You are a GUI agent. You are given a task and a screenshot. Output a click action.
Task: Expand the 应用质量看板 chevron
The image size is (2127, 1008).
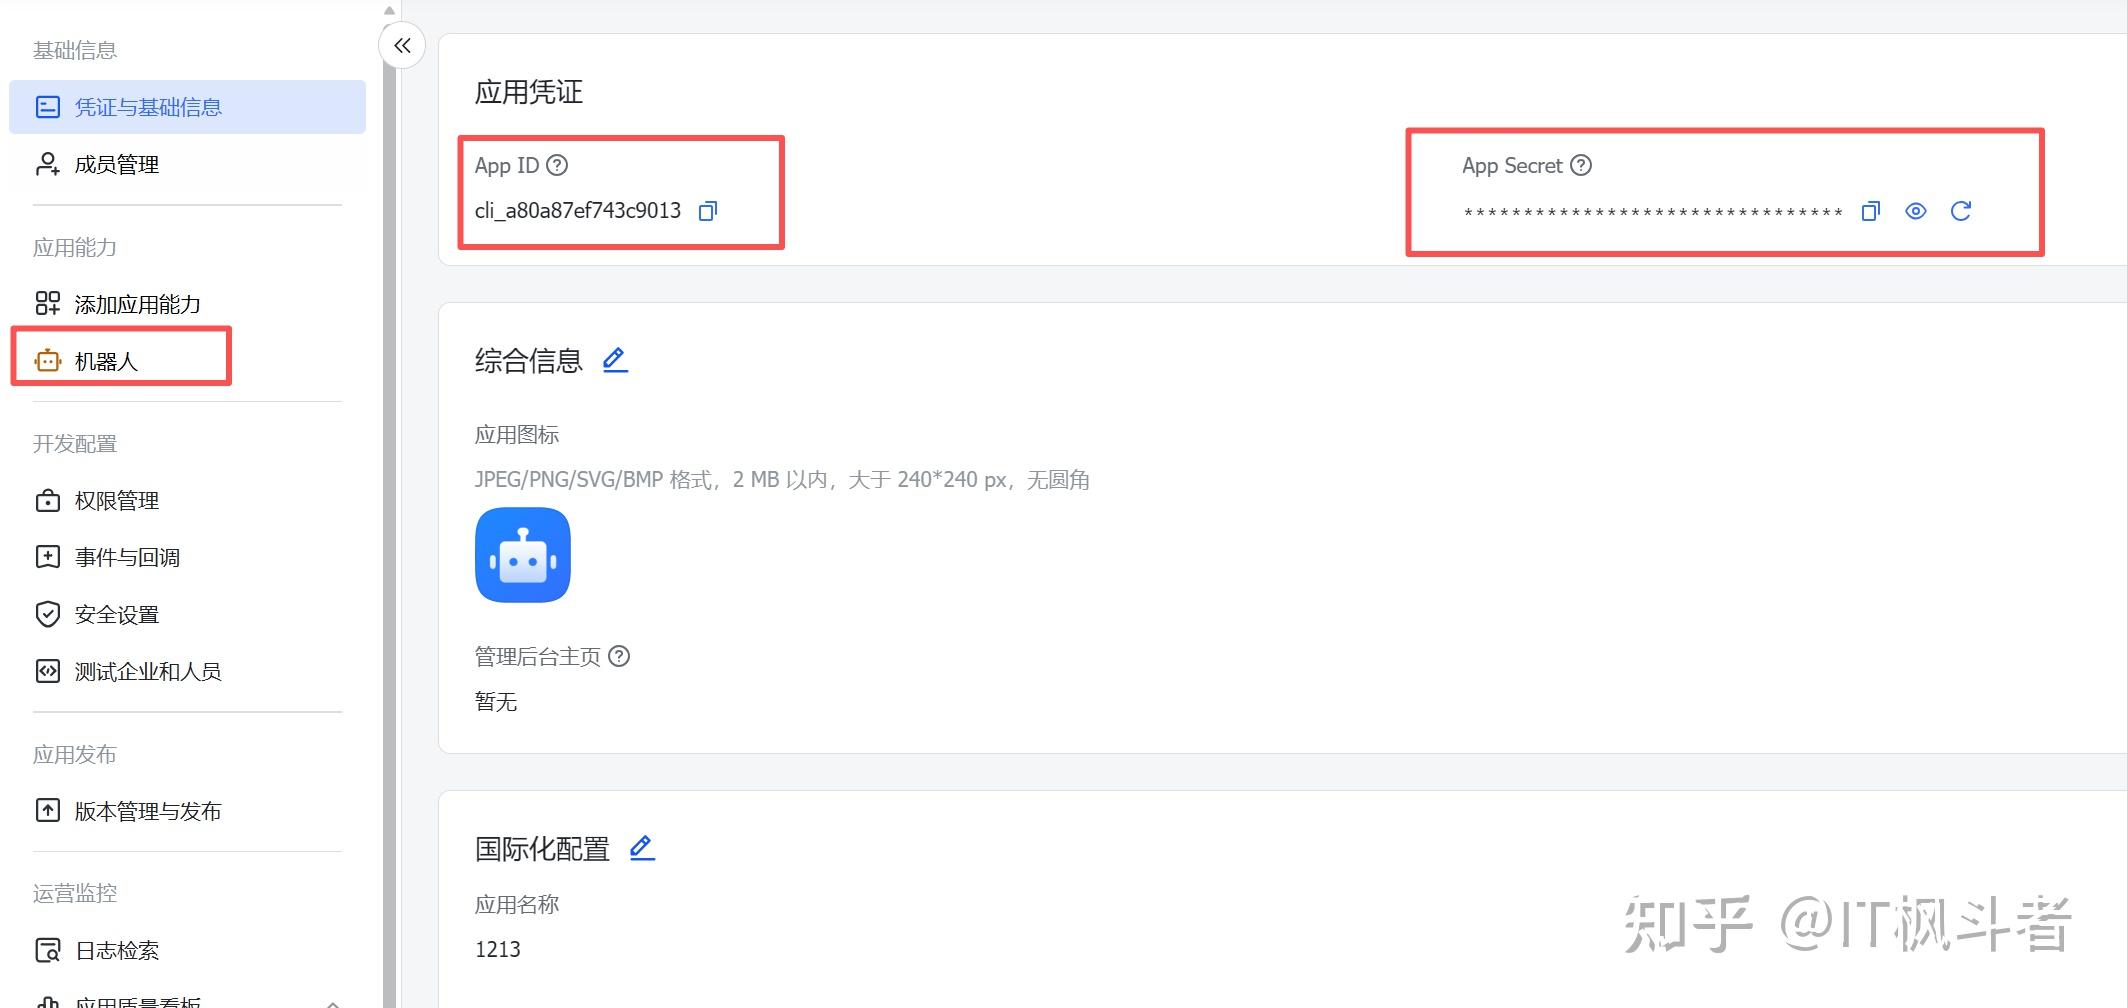click(x=333, y=1001)
